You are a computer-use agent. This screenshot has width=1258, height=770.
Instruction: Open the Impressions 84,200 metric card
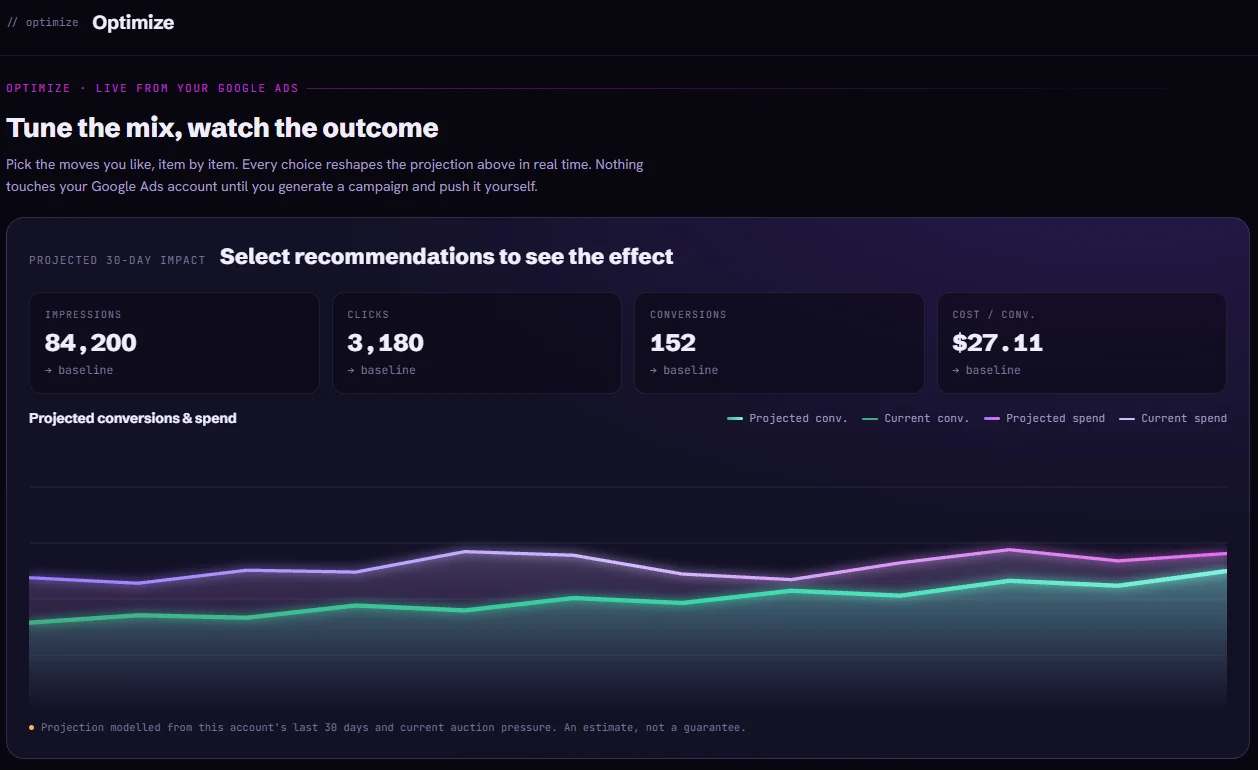pyautogui.click(x=174, y=343)
